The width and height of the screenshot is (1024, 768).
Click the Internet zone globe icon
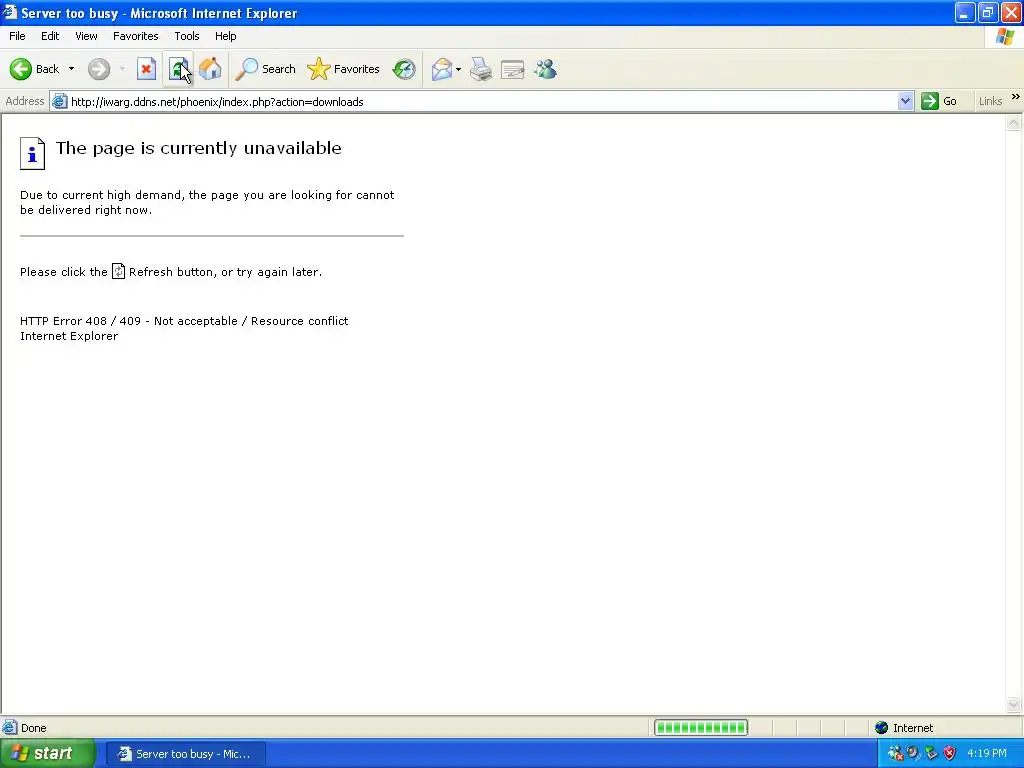(x=882, y=728)
